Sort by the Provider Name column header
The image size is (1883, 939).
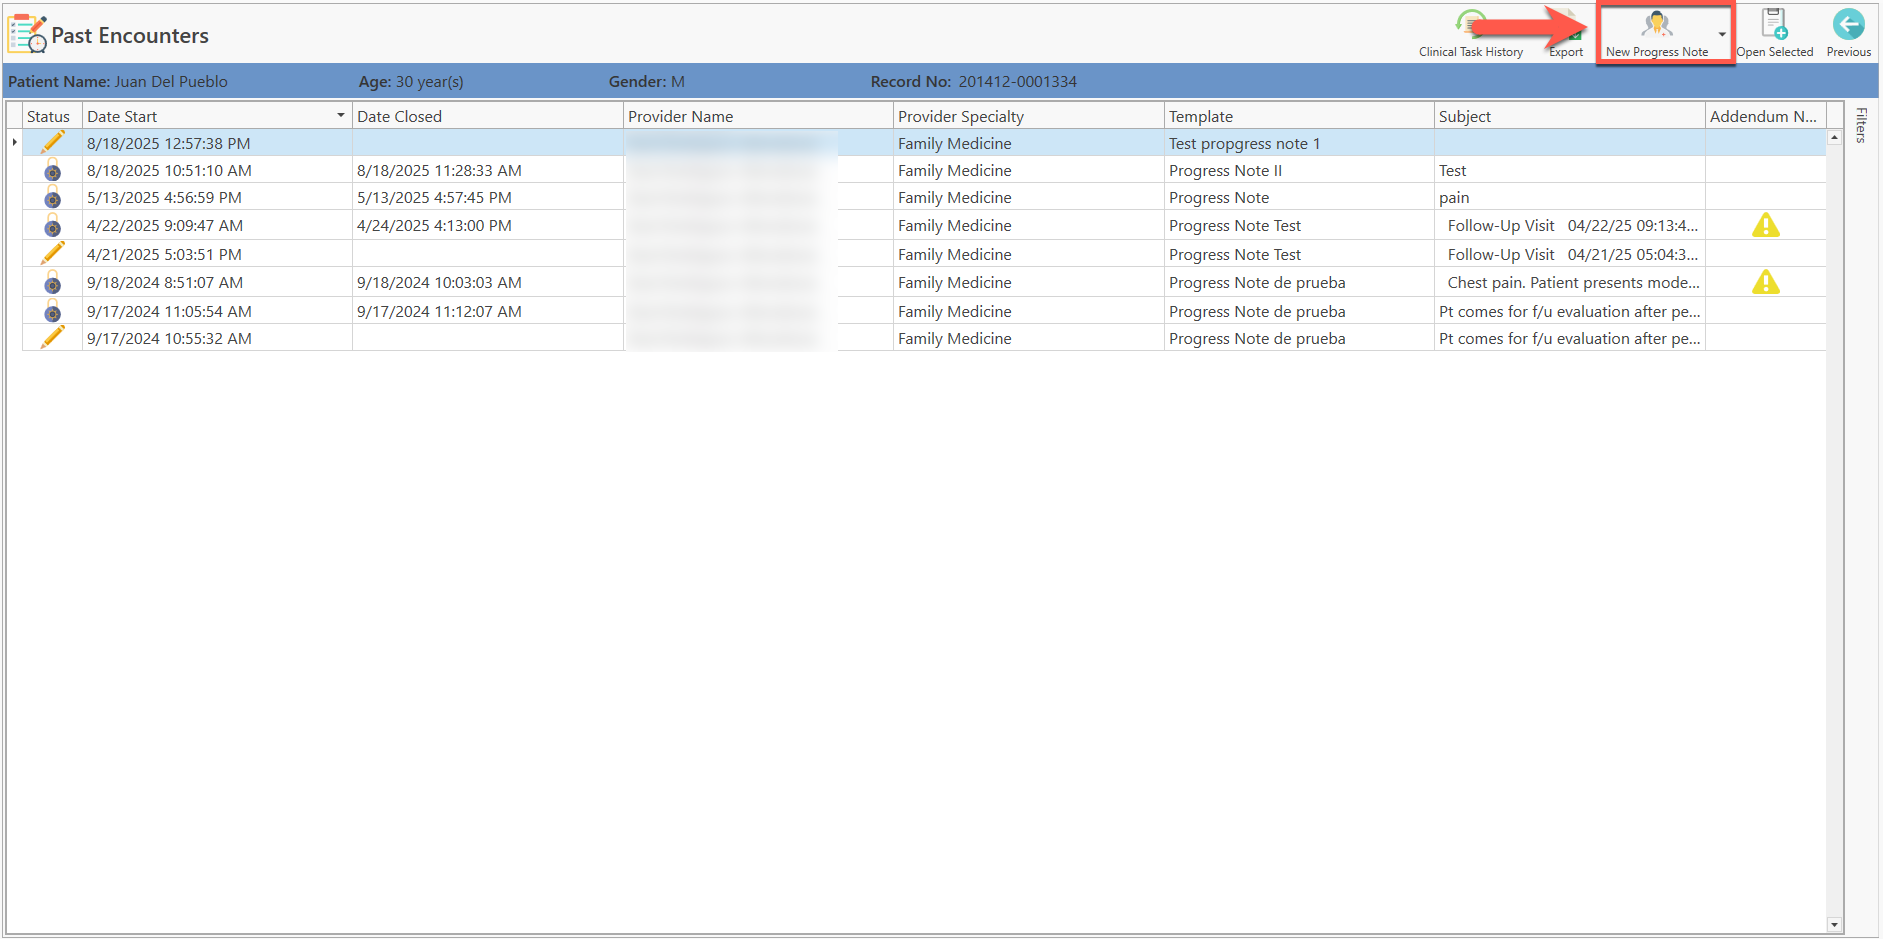click(x=758, y=116)
